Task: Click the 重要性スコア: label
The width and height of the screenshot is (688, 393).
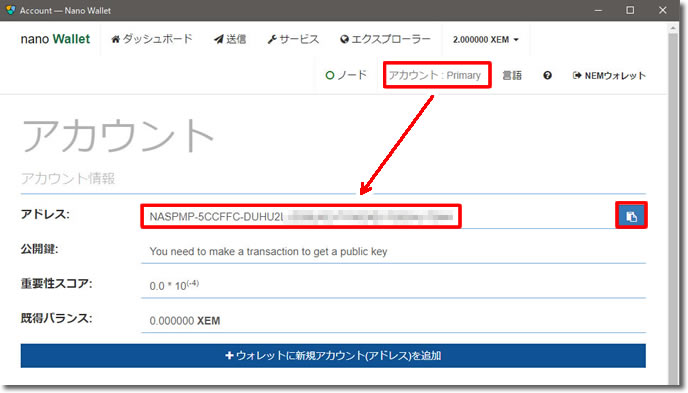Action: tap(57, 283)
